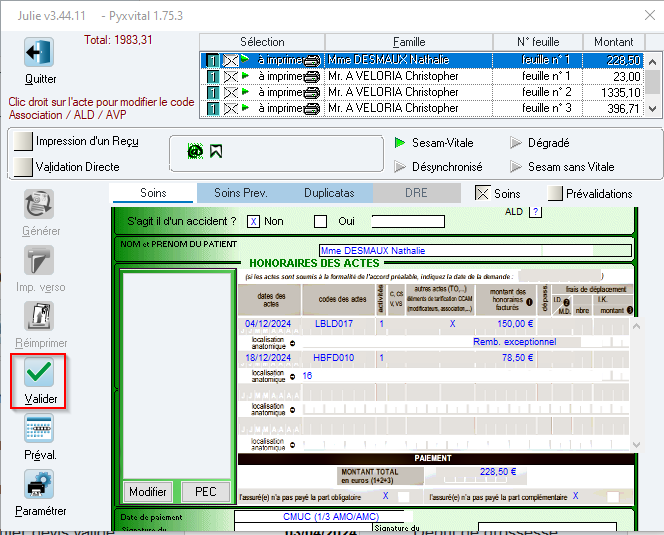Click envelope icon in Mme DESMAUX row
This screenshot has height=535, width=664.
(x=231, y=61)
